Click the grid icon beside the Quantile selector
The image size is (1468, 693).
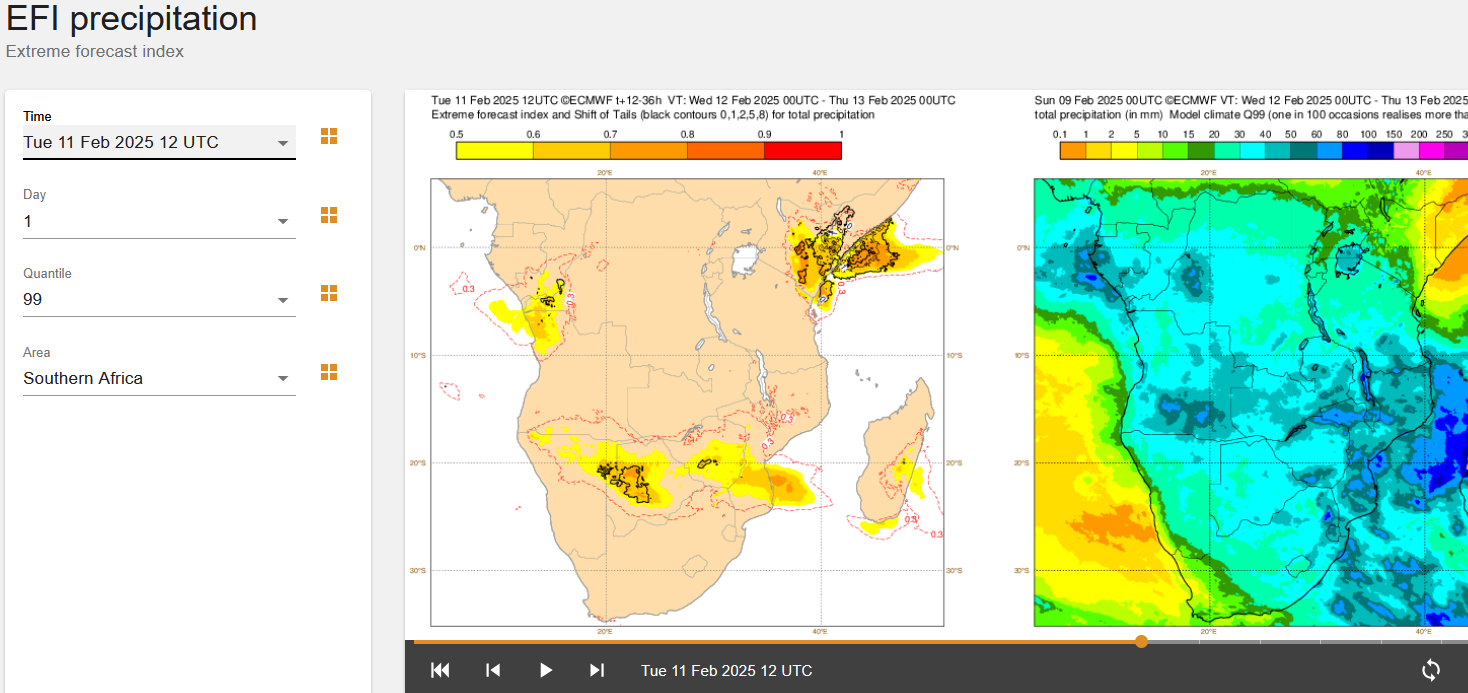tap(329, 293)
